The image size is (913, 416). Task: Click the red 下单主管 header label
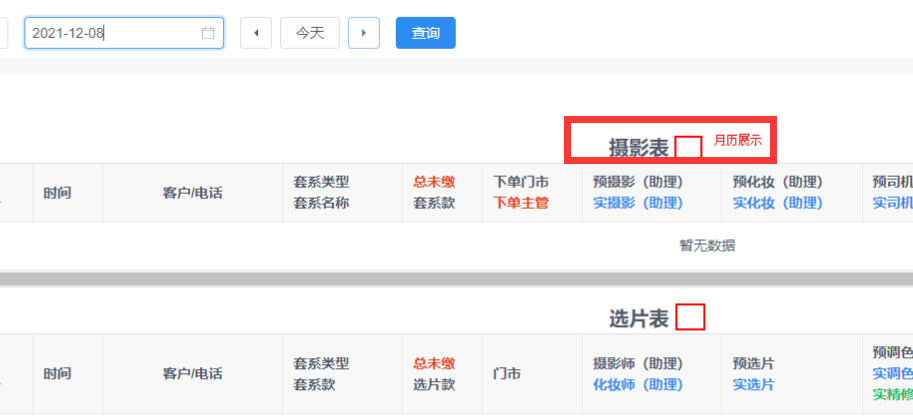coord(521,203)
